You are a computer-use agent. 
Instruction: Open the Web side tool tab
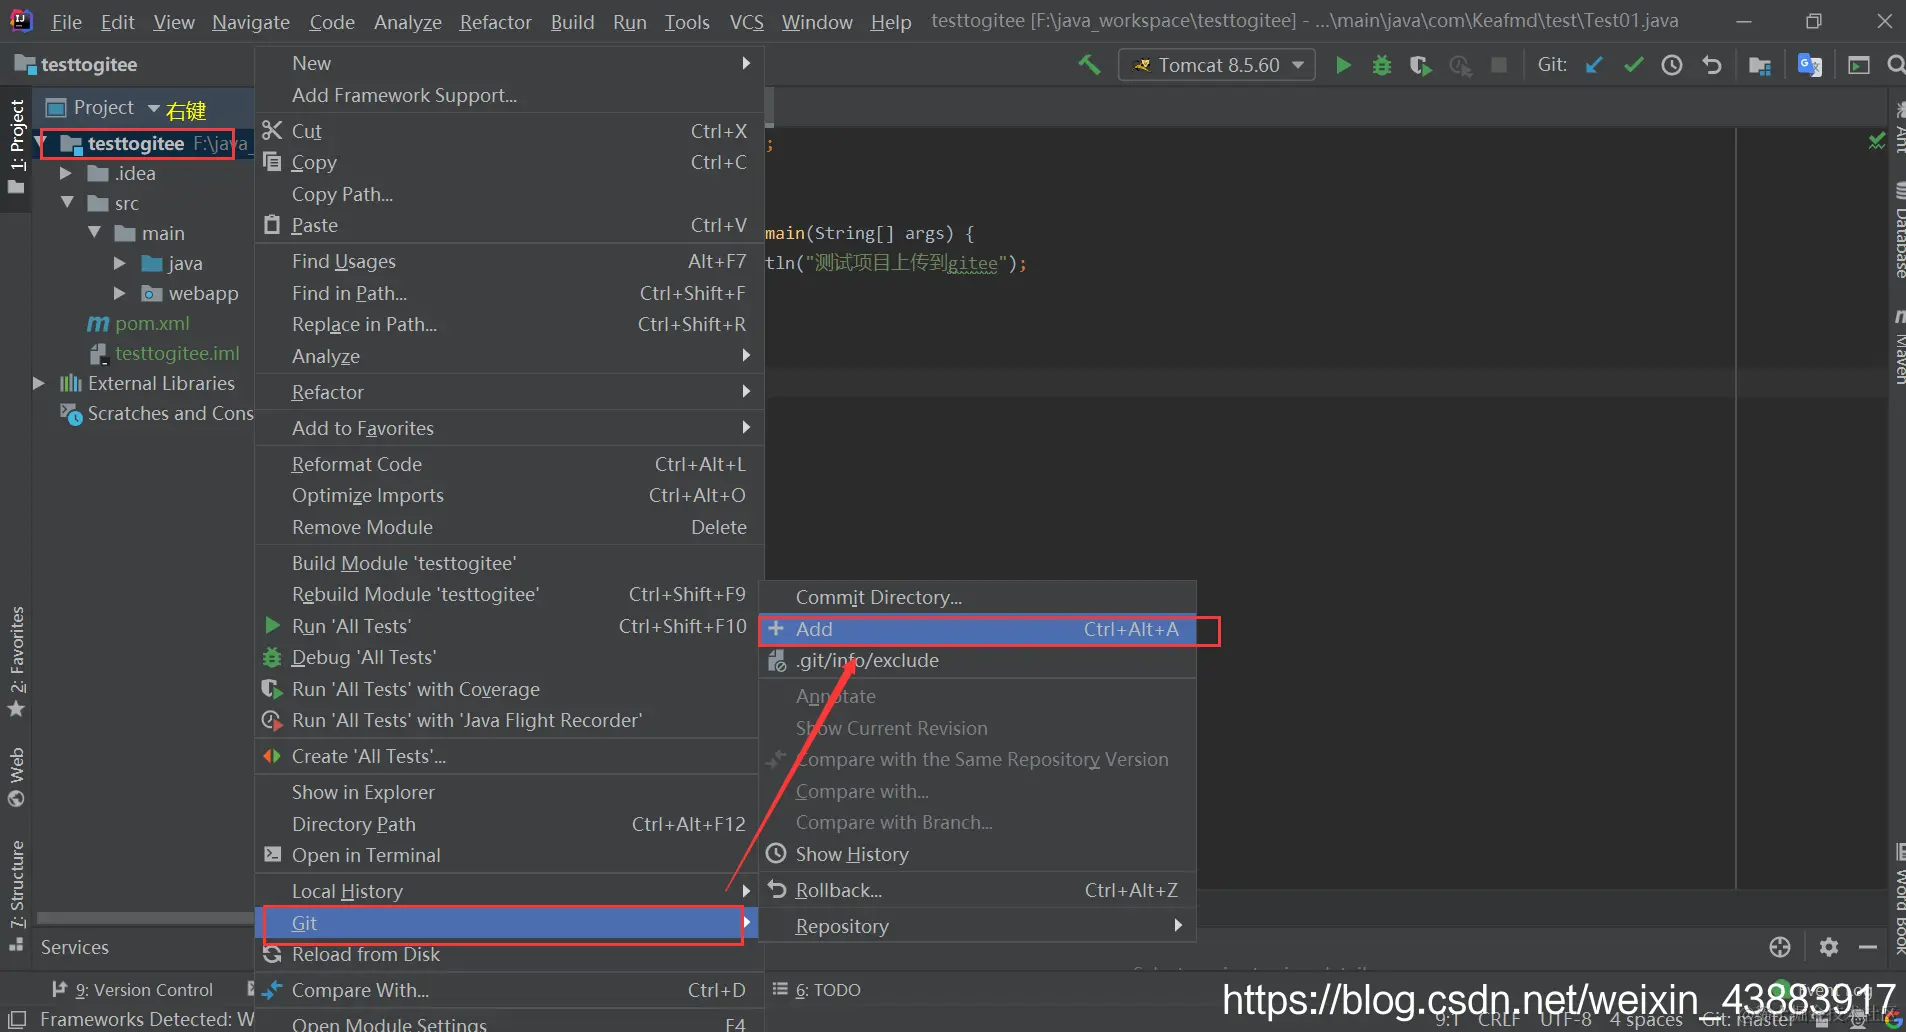tap(16, 776)
